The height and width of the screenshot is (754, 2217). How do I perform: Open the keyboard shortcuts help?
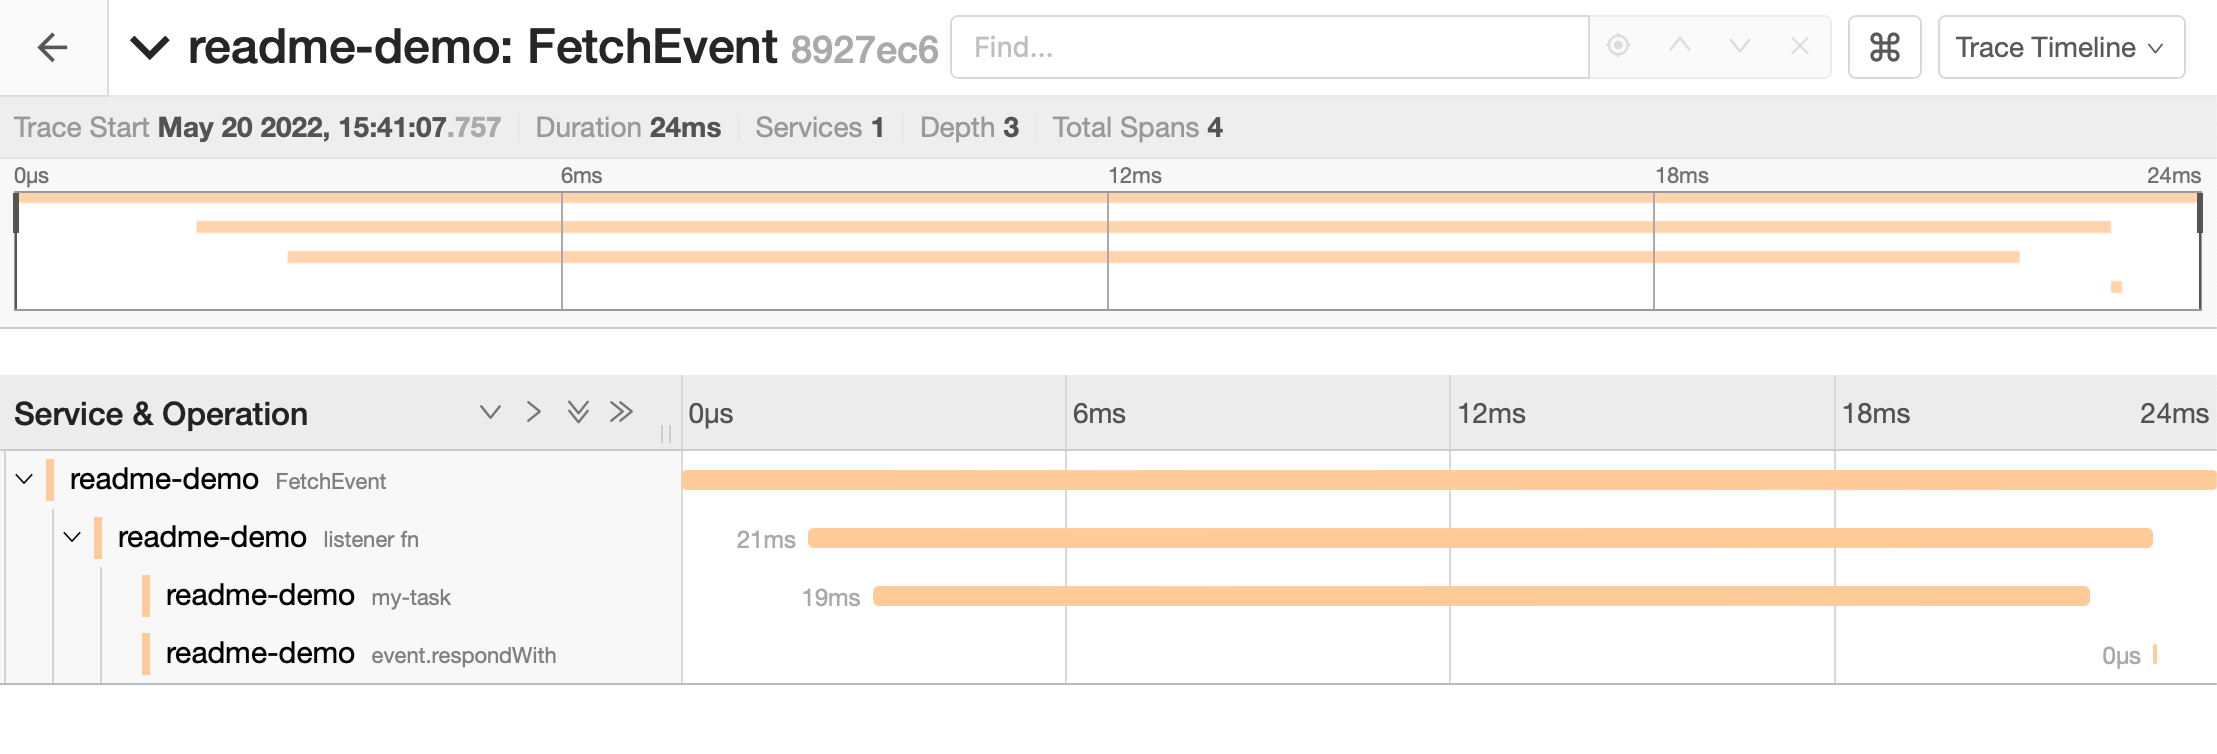click(x=1884, y=46)
